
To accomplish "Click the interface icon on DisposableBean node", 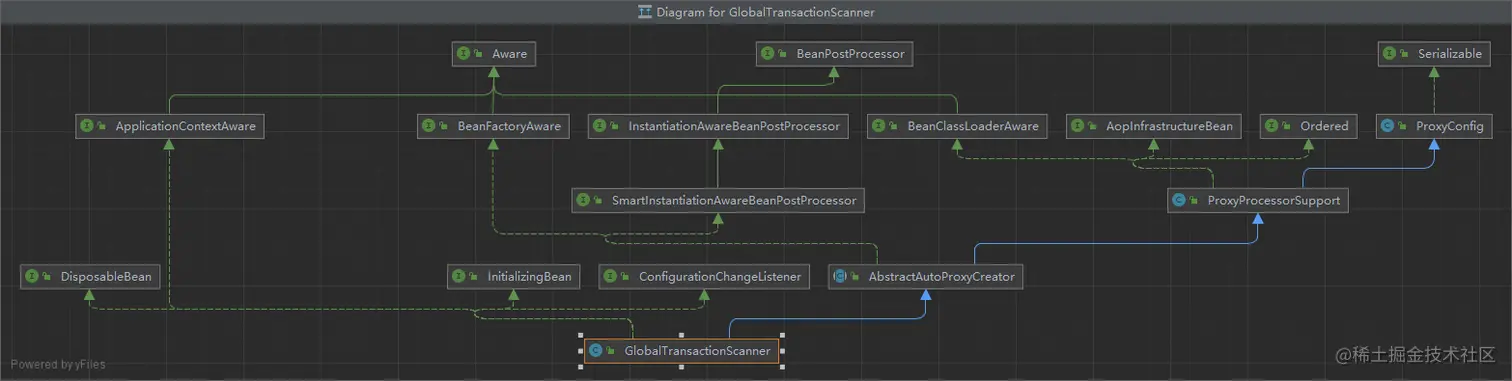I will tap(32, 276).
